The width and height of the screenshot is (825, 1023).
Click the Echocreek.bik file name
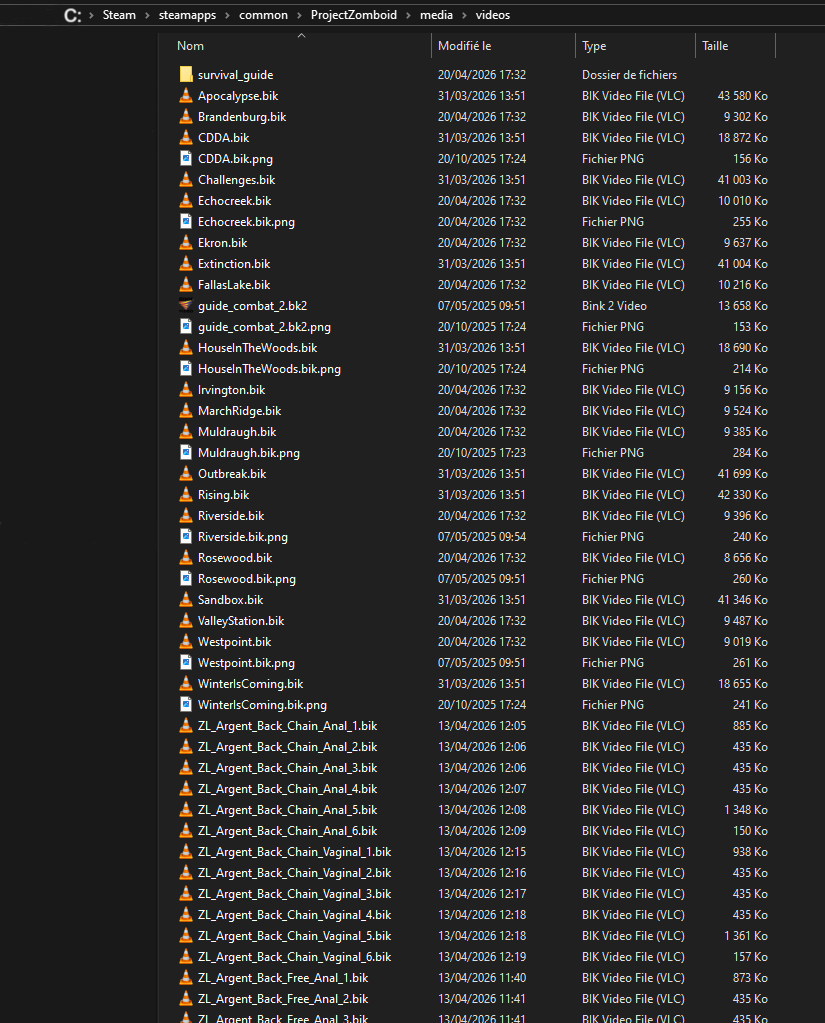pyautogui.click(x=234, y=200)
